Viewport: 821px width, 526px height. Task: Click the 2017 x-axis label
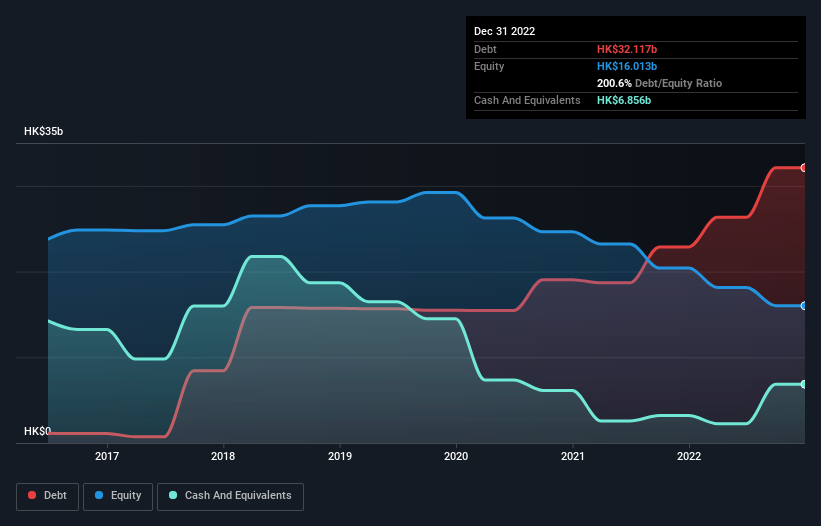pos(107,456)
